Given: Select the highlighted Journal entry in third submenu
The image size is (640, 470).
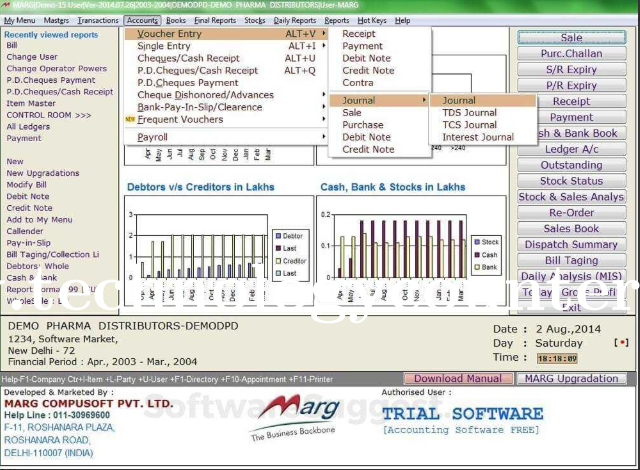Looking at the screenshot, I should click(x=483, y=100).
